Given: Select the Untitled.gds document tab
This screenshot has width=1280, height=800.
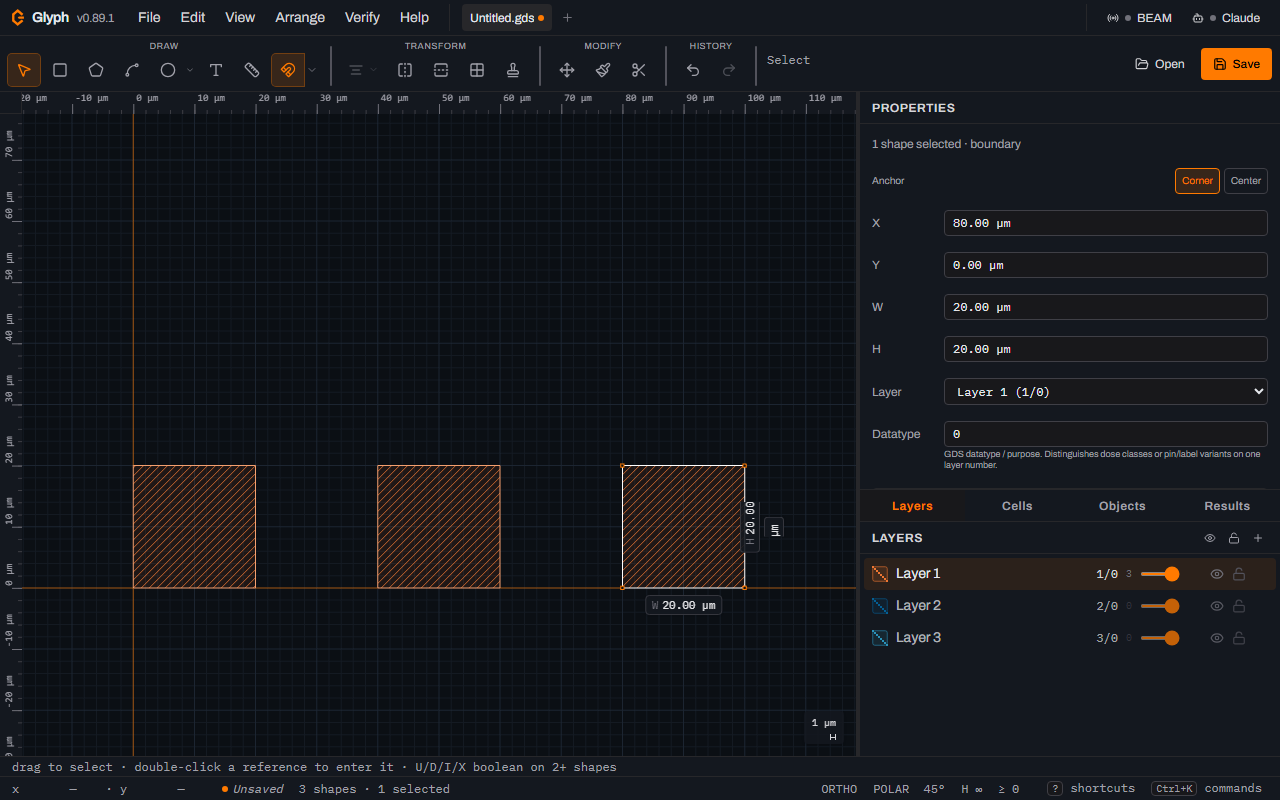Looking at the screenshot, I should pos(507,18).
